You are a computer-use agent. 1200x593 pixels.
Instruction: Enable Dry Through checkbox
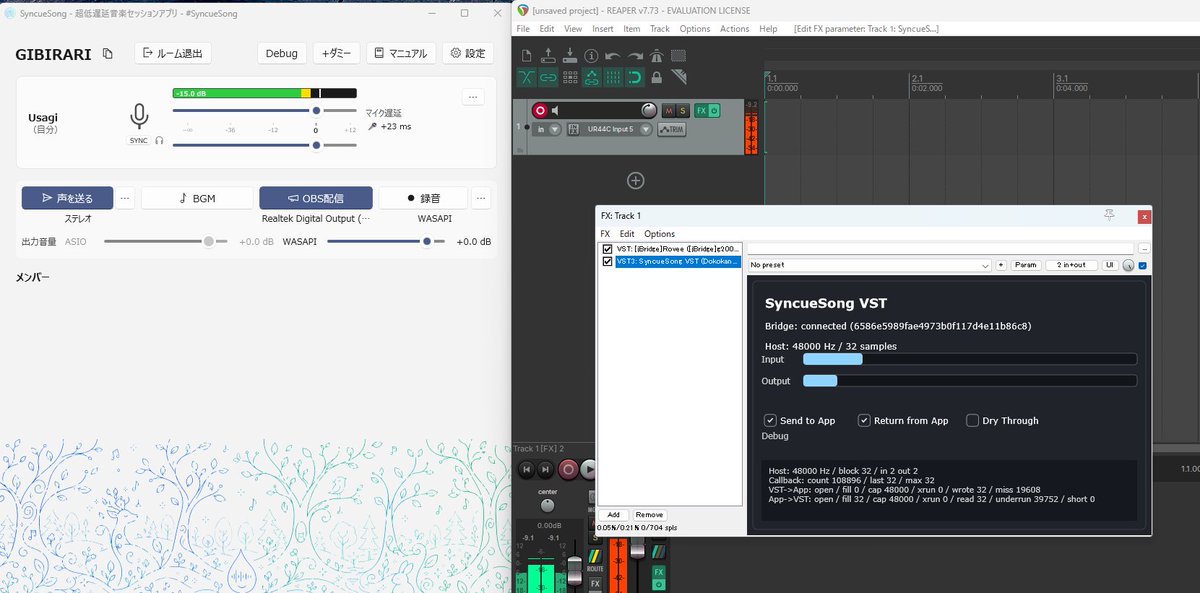point(972,421)
